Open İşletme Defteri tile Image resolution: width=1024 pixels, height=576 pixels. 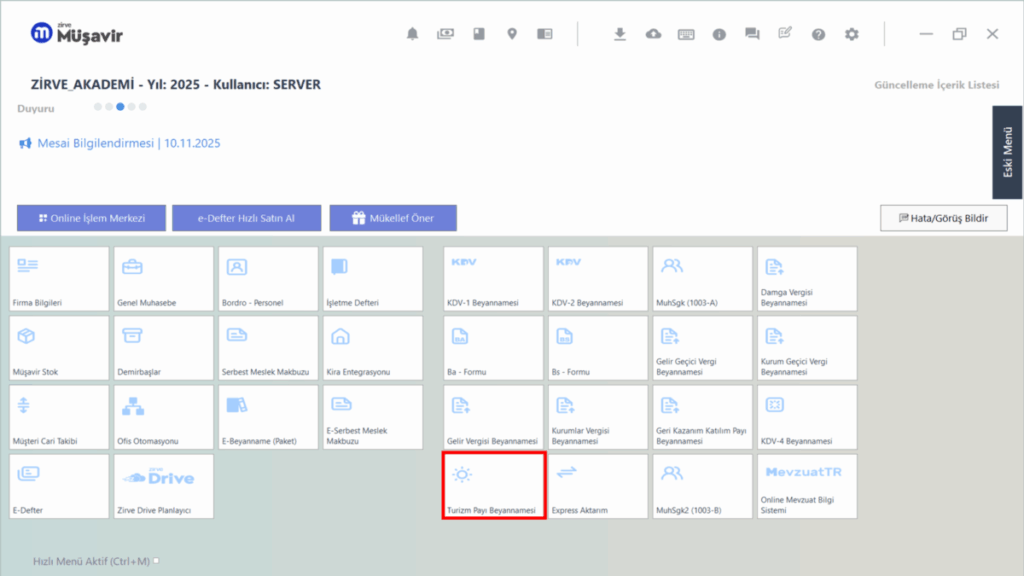[372, 279]
